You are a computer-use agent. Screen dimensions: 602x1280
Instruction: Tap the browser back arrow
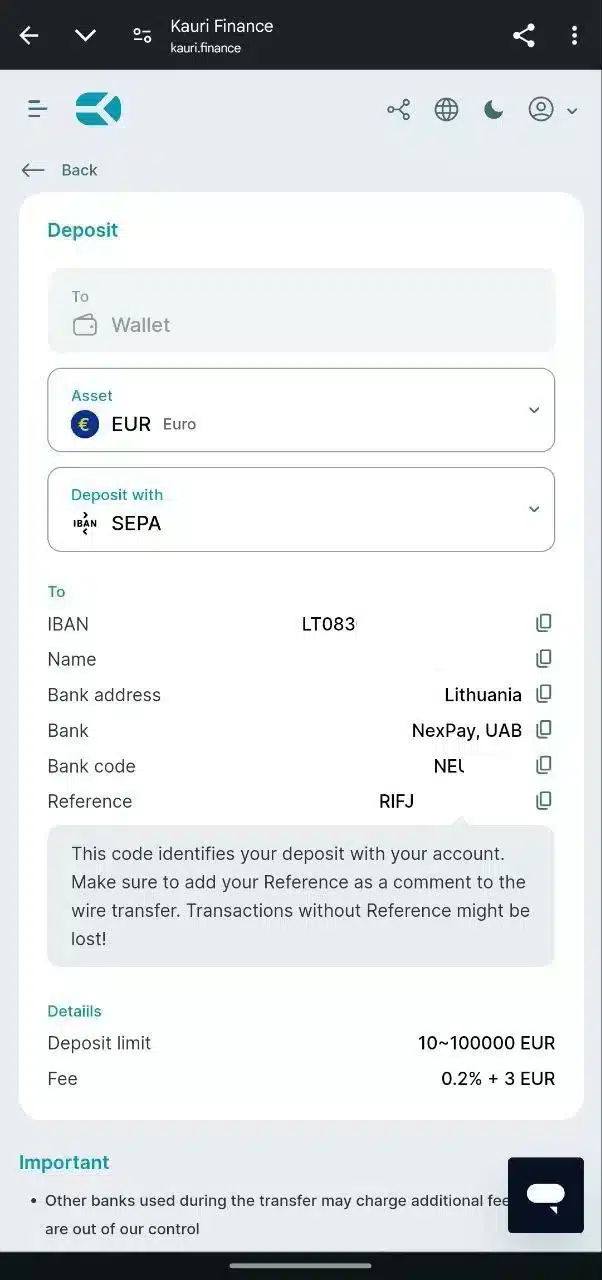(x=29, y=35)
